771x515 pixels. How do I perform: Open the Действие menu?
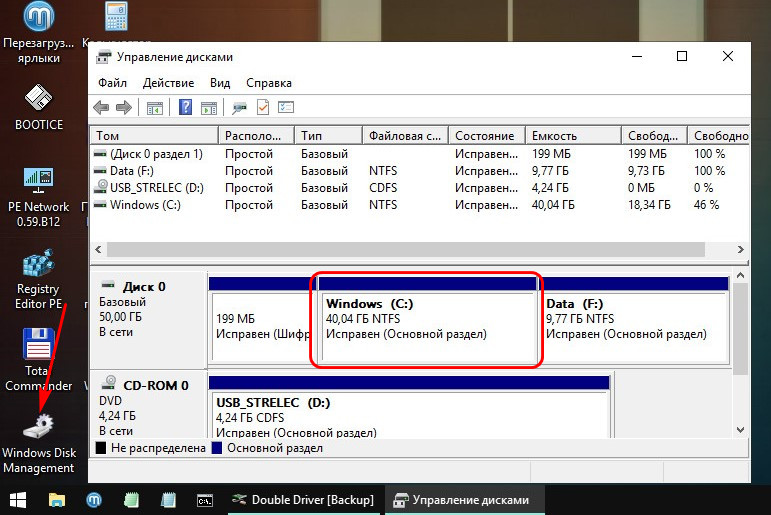click(x=168, y=83)
